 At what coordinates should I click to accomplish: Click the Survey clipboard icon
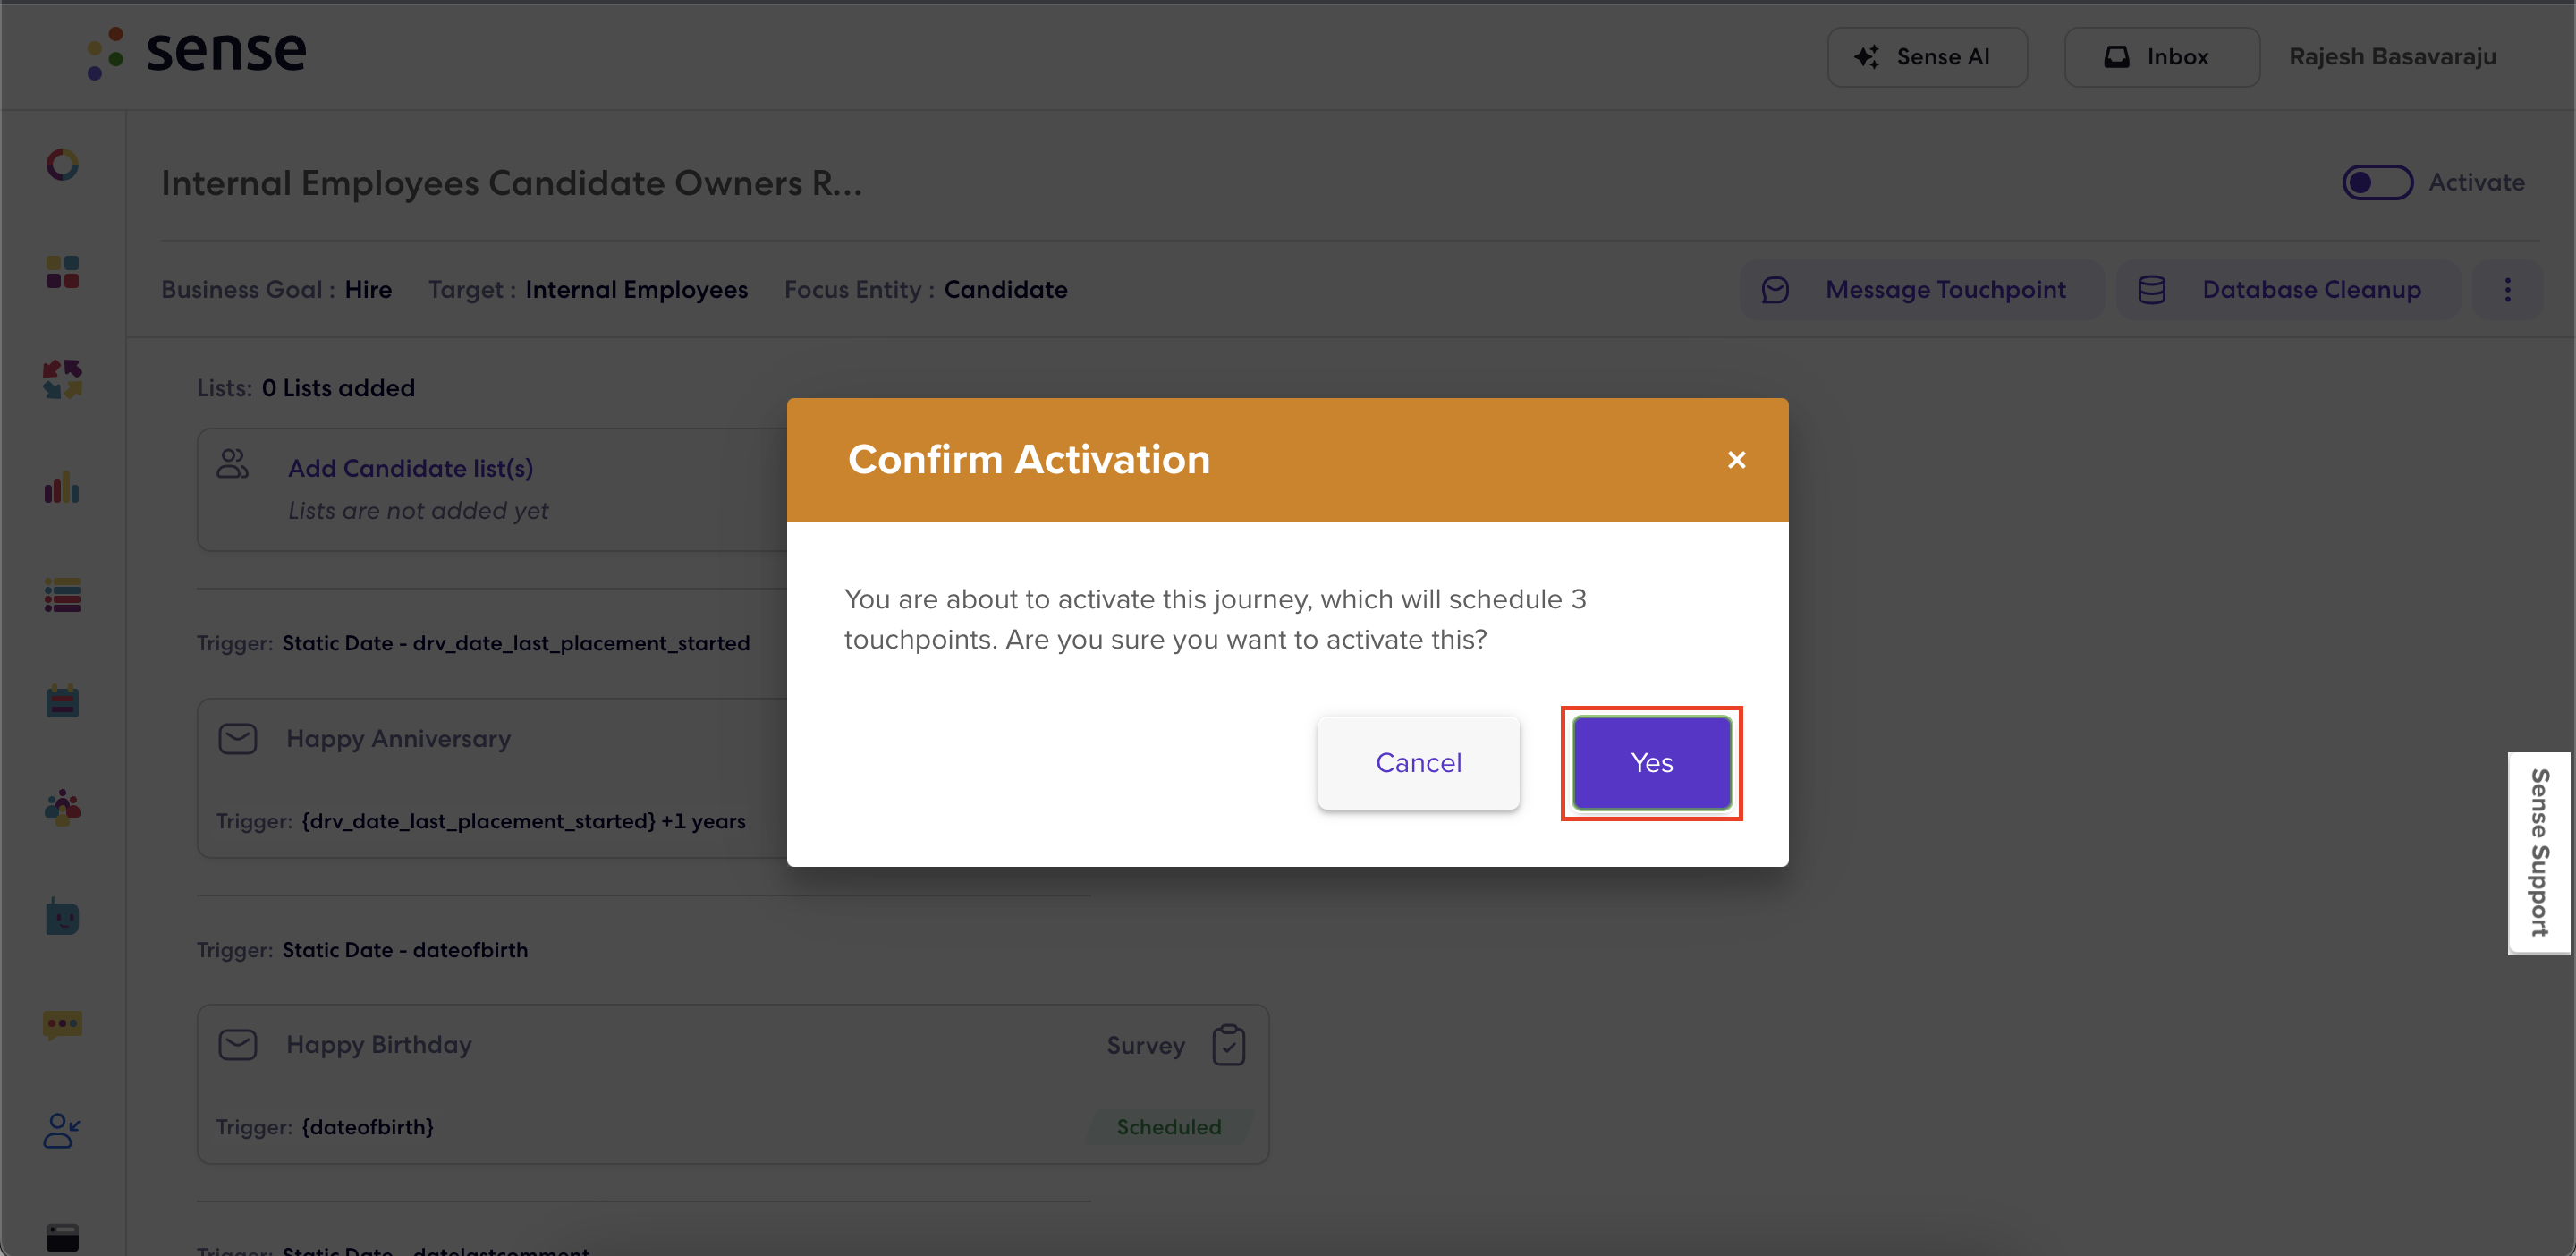[1228, 1046]
